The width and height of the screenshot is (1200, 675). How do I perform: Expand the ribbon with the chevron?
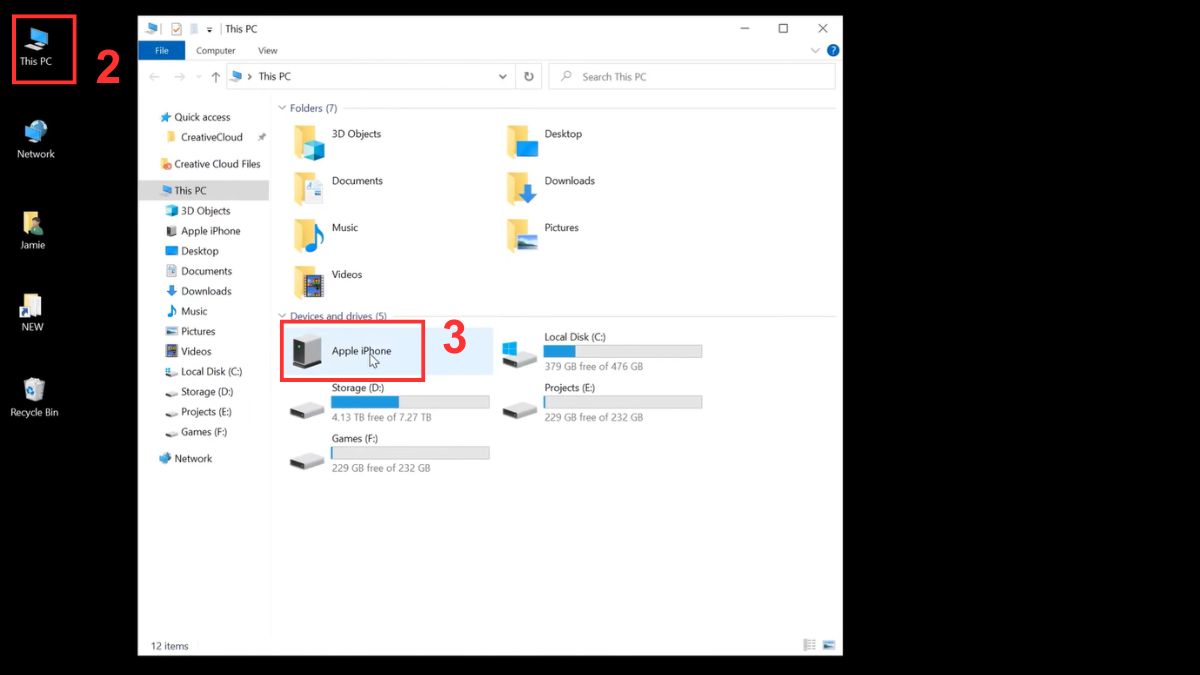click(x=815, y=50)
